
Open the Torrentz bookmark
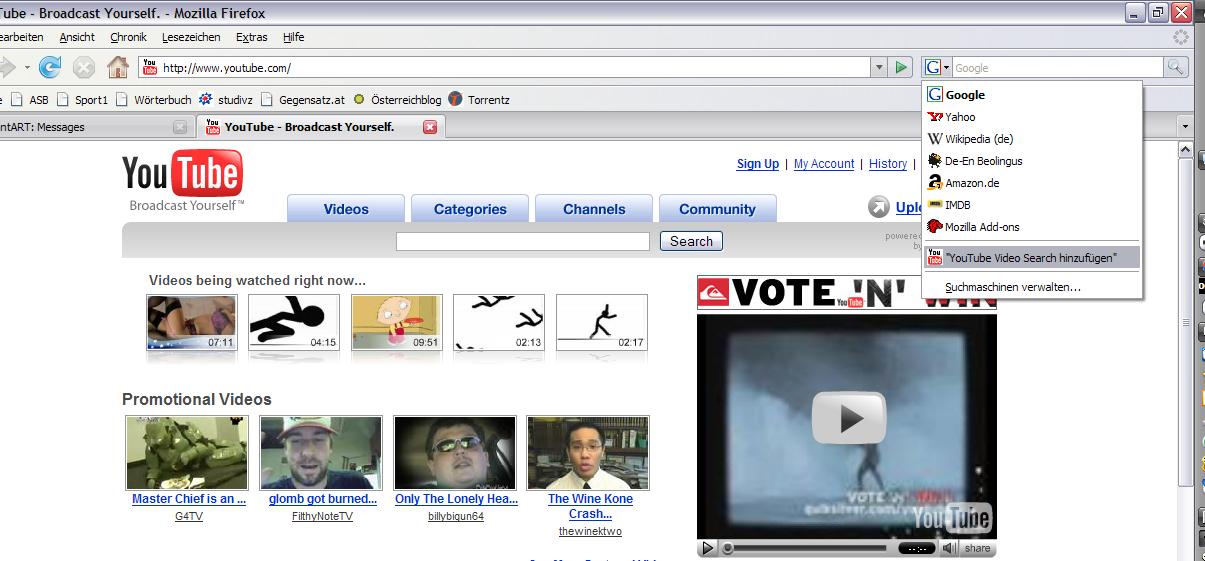[479, 100]
